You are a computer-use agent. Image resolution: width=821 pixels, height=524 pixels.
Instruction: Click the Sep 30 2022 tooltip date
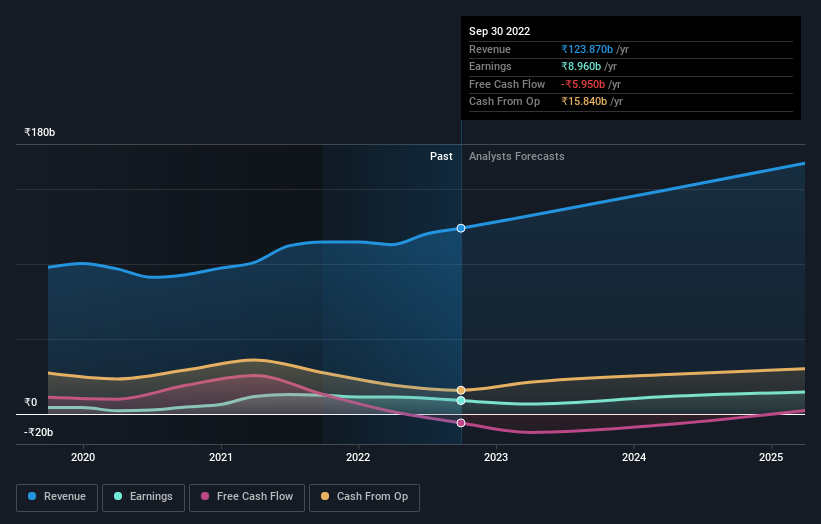(x=500, y=31)
